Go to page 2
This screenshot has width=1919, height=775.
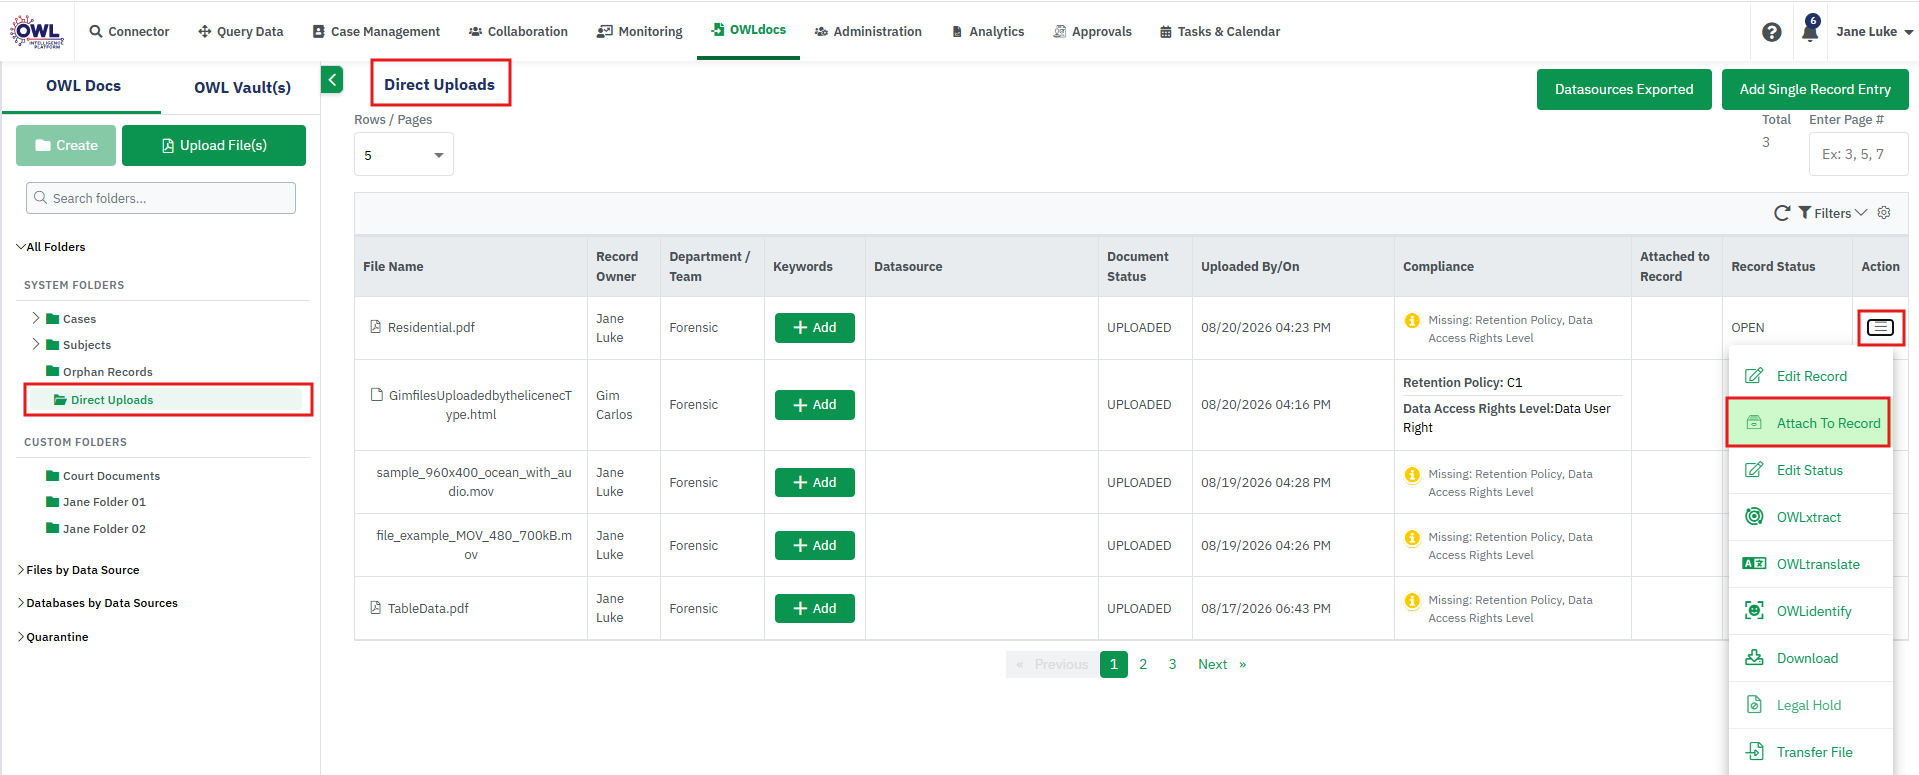point(1143,664)
